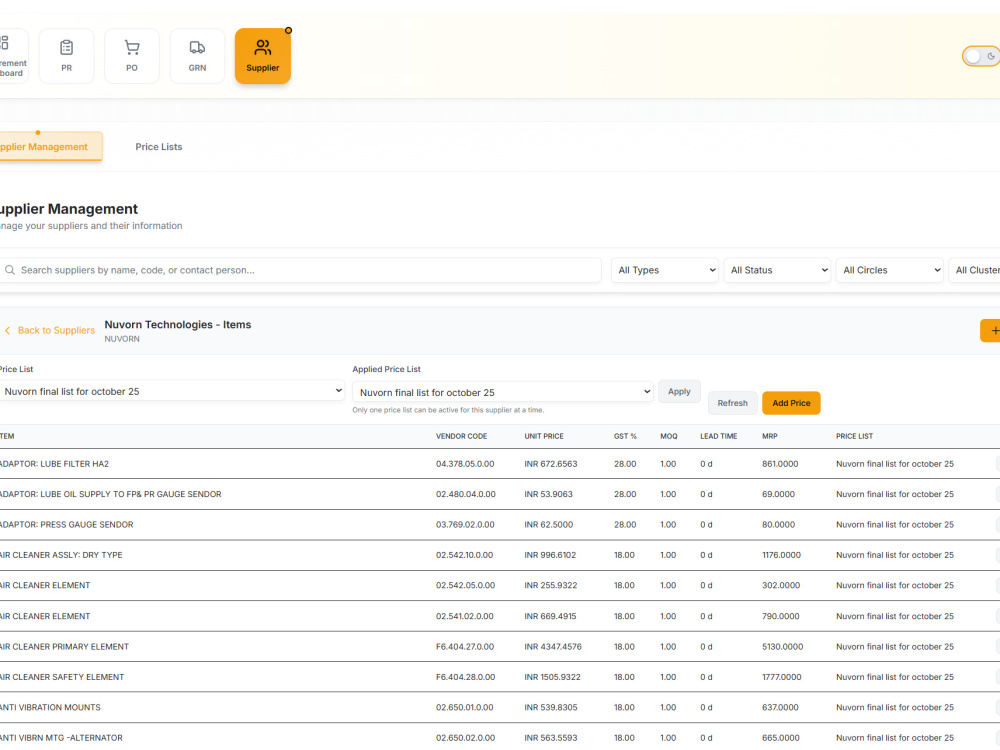Switch to Supplier Management tab
Image resolution: width=1000 pixels, height=750 pixels.
[50, 147]
